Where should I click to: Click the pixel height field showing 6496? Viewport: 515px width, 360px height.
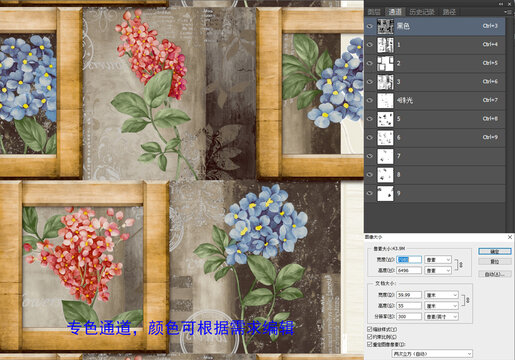(x=409, y=270)
